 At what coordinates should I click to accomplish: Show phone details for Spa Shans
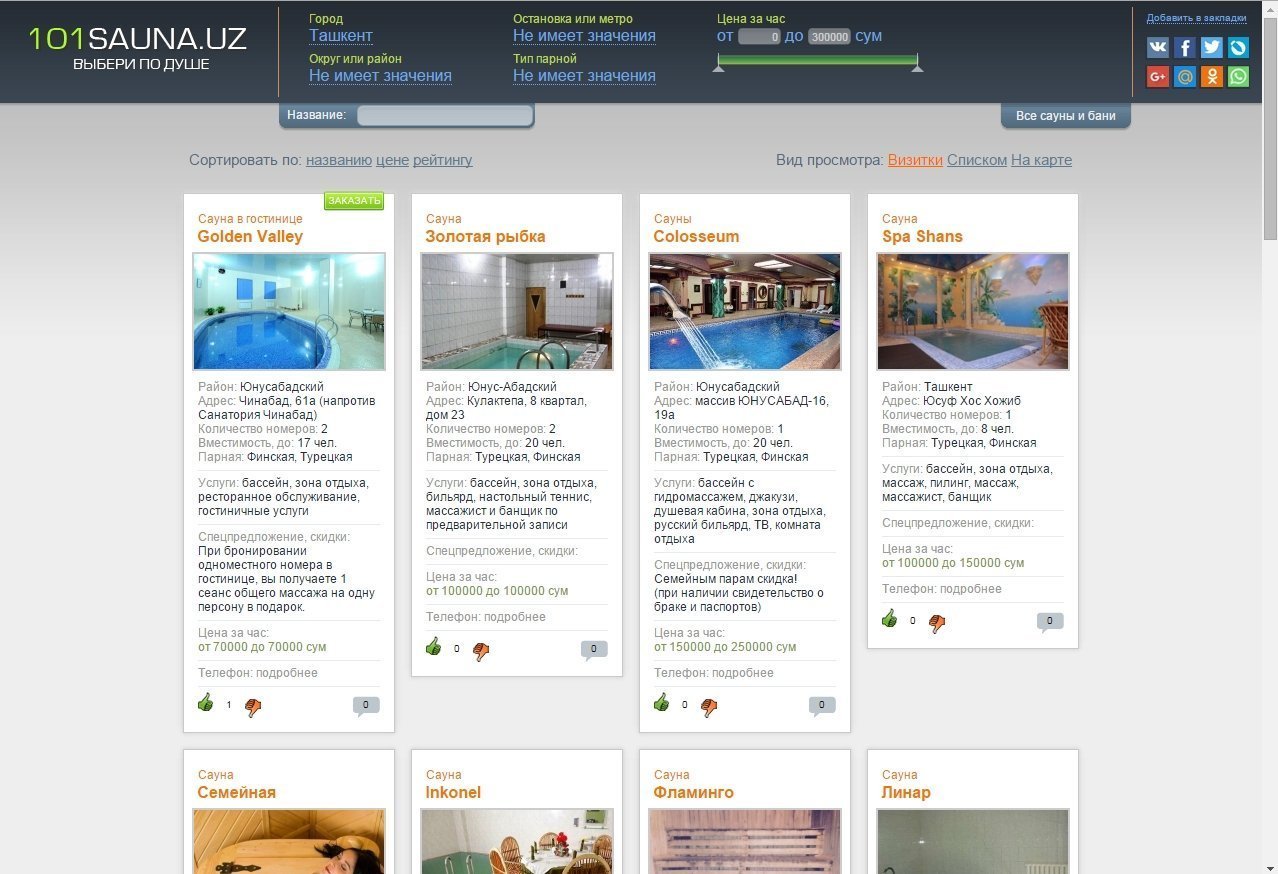(x=971, y=589)
